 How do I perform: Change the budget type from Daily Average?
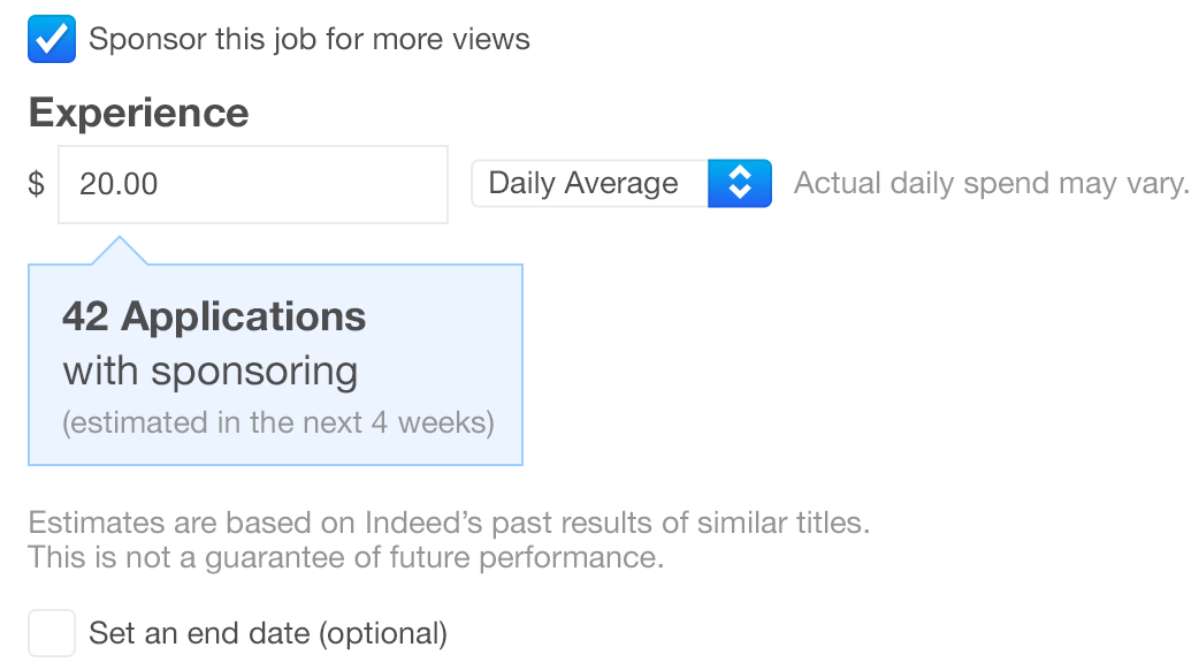[x=620, y=183]
